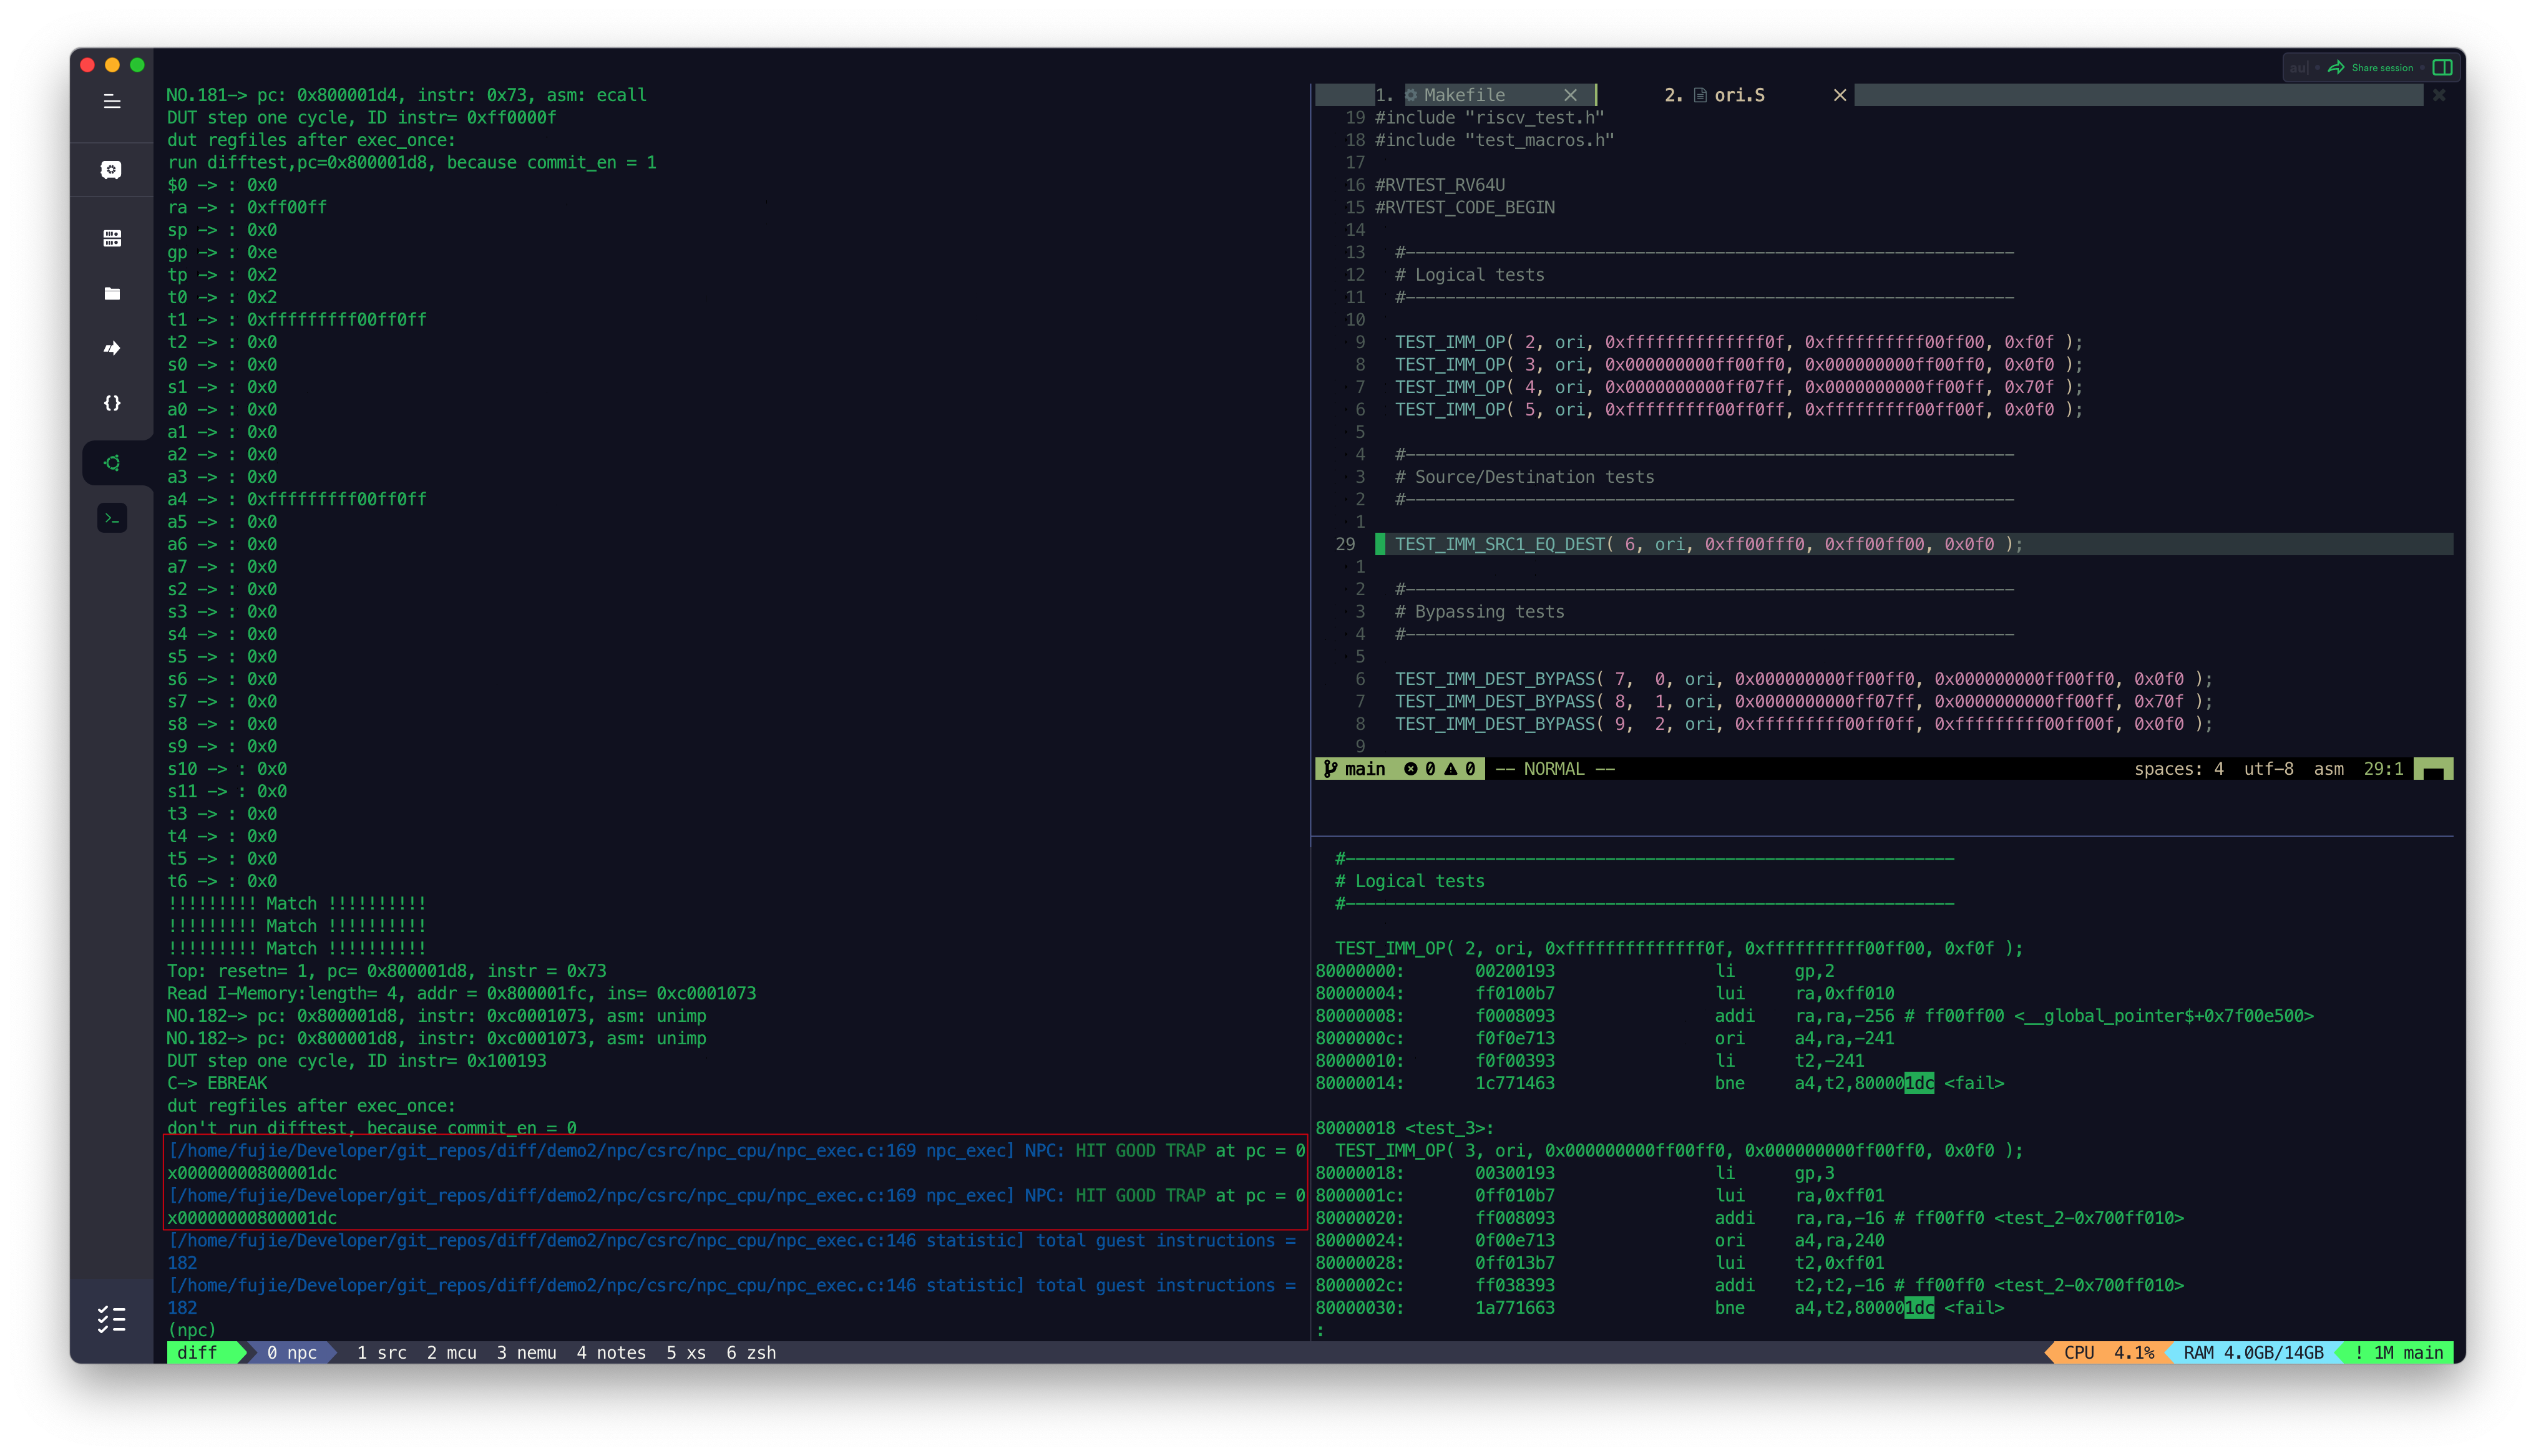Click the '#RVTEST_CODE_BEGIN' line
2536x1456 pixels.
point(1464,207)
